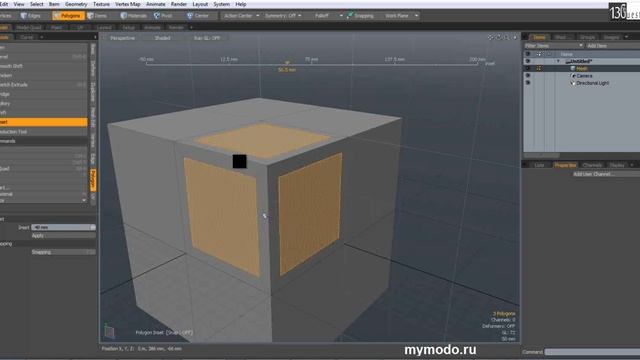Select the Thicken tool
Viewport: 640px width, 360px height.
coord(43,76)
